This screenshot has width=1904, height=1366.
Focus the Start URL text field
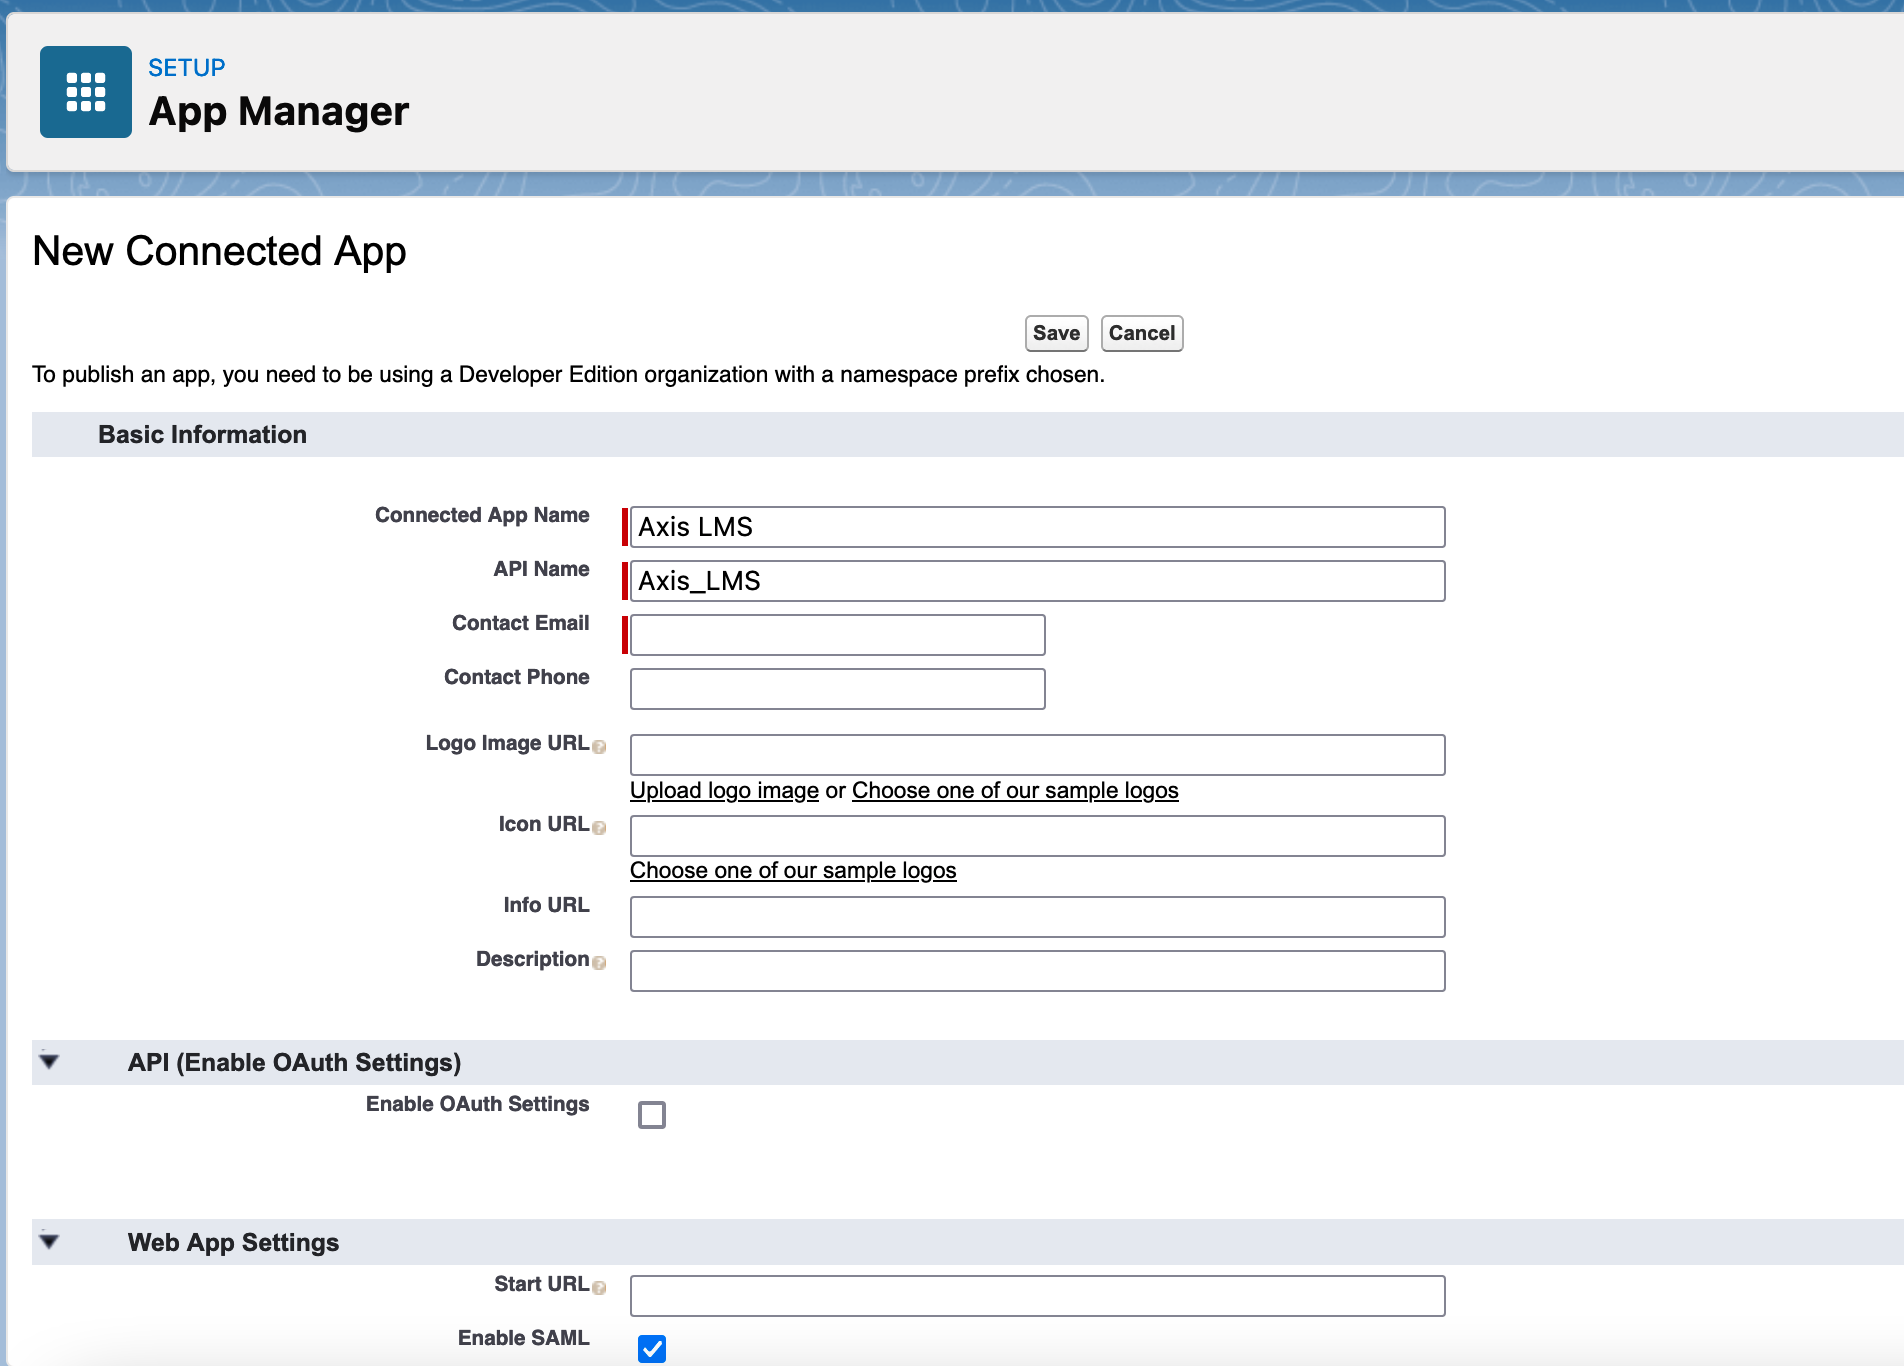[1037, 1296]
